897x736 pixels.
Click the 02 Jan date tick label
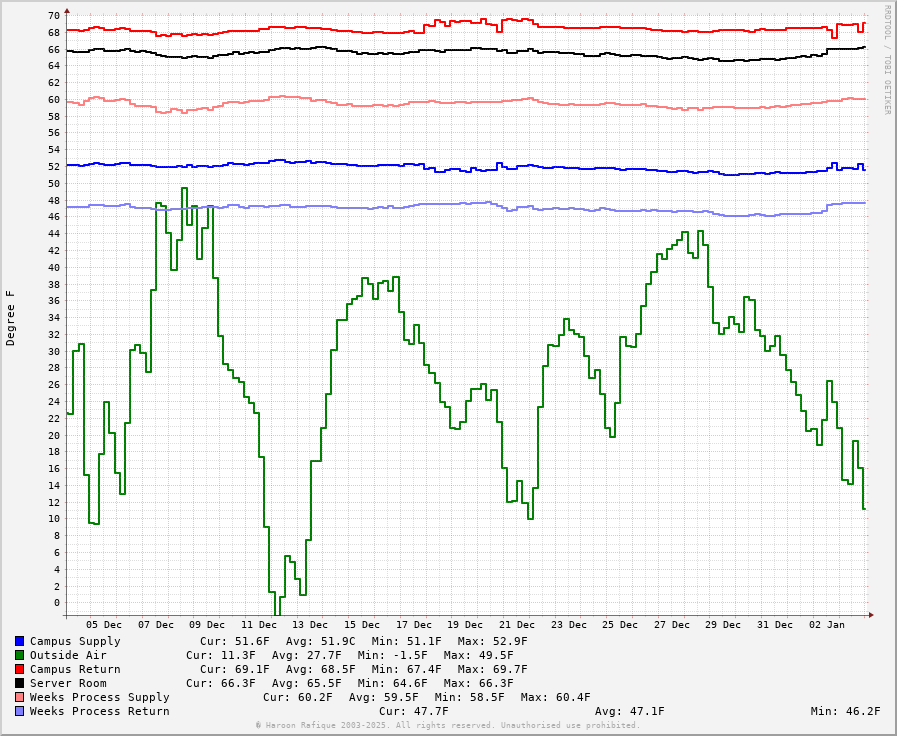coord(826,625)
